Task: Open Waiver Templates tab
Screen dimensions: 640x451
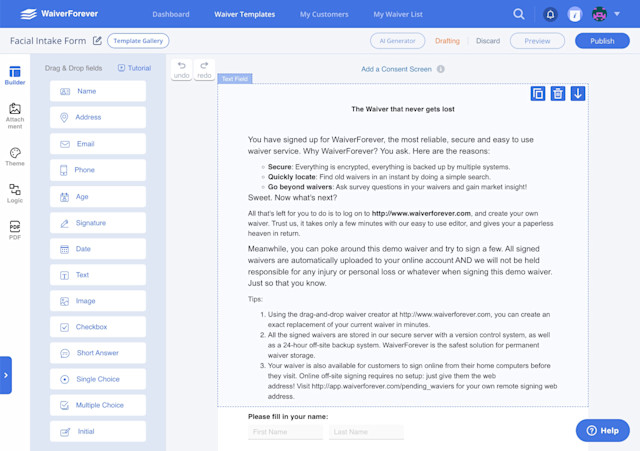Action: coord(244,14)
